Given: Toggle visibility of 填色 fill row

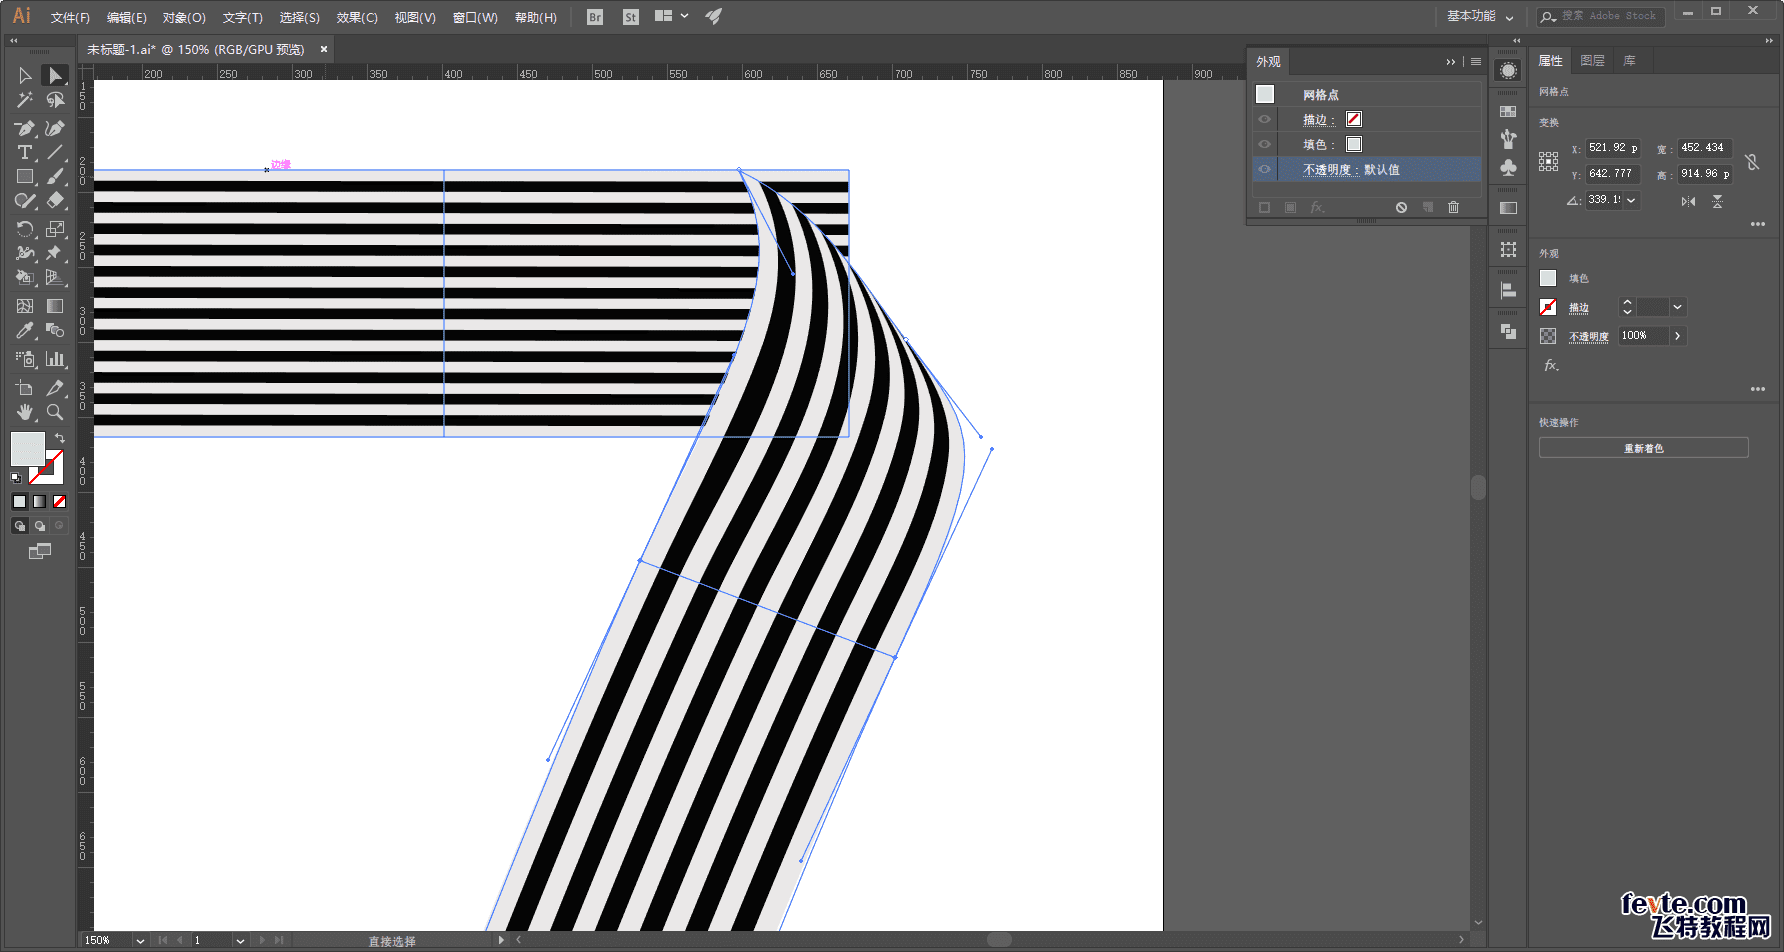Looking at the screenshot, I should (1264, 144).
